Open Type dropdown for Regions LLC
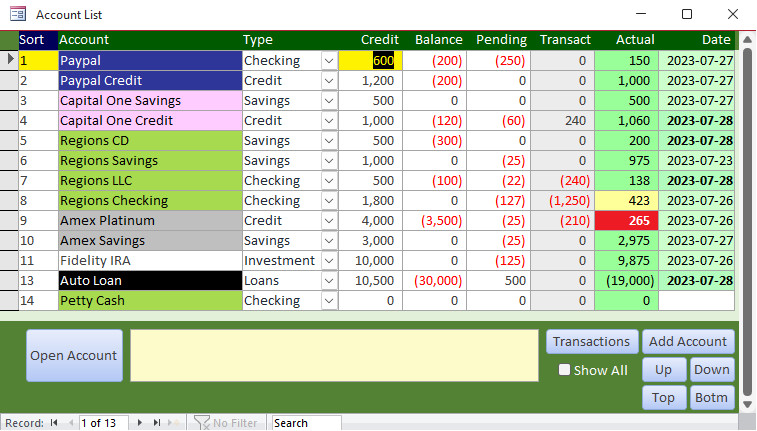The width and height of the screenshot is (757, 431). (x=329, y=181)
